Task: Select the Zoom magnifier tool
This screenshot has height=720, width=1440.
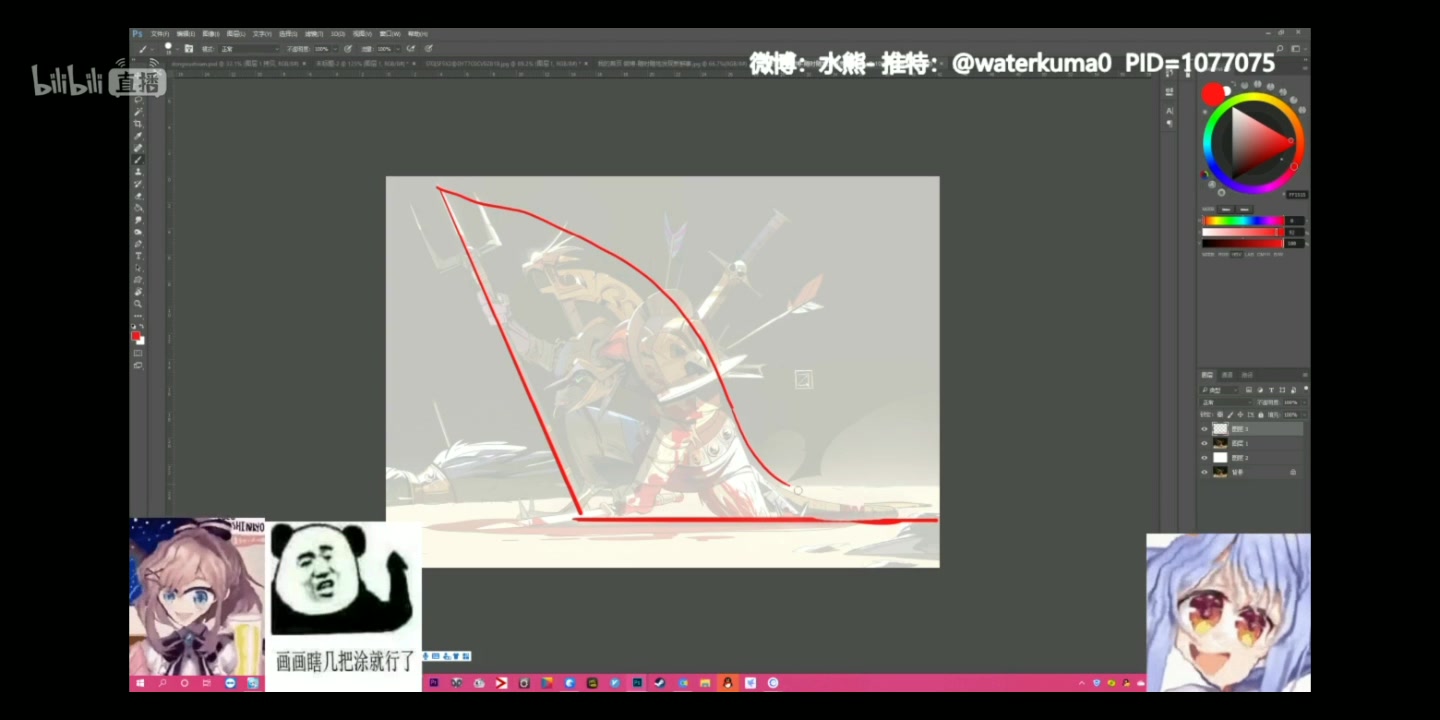Action: 138,304
